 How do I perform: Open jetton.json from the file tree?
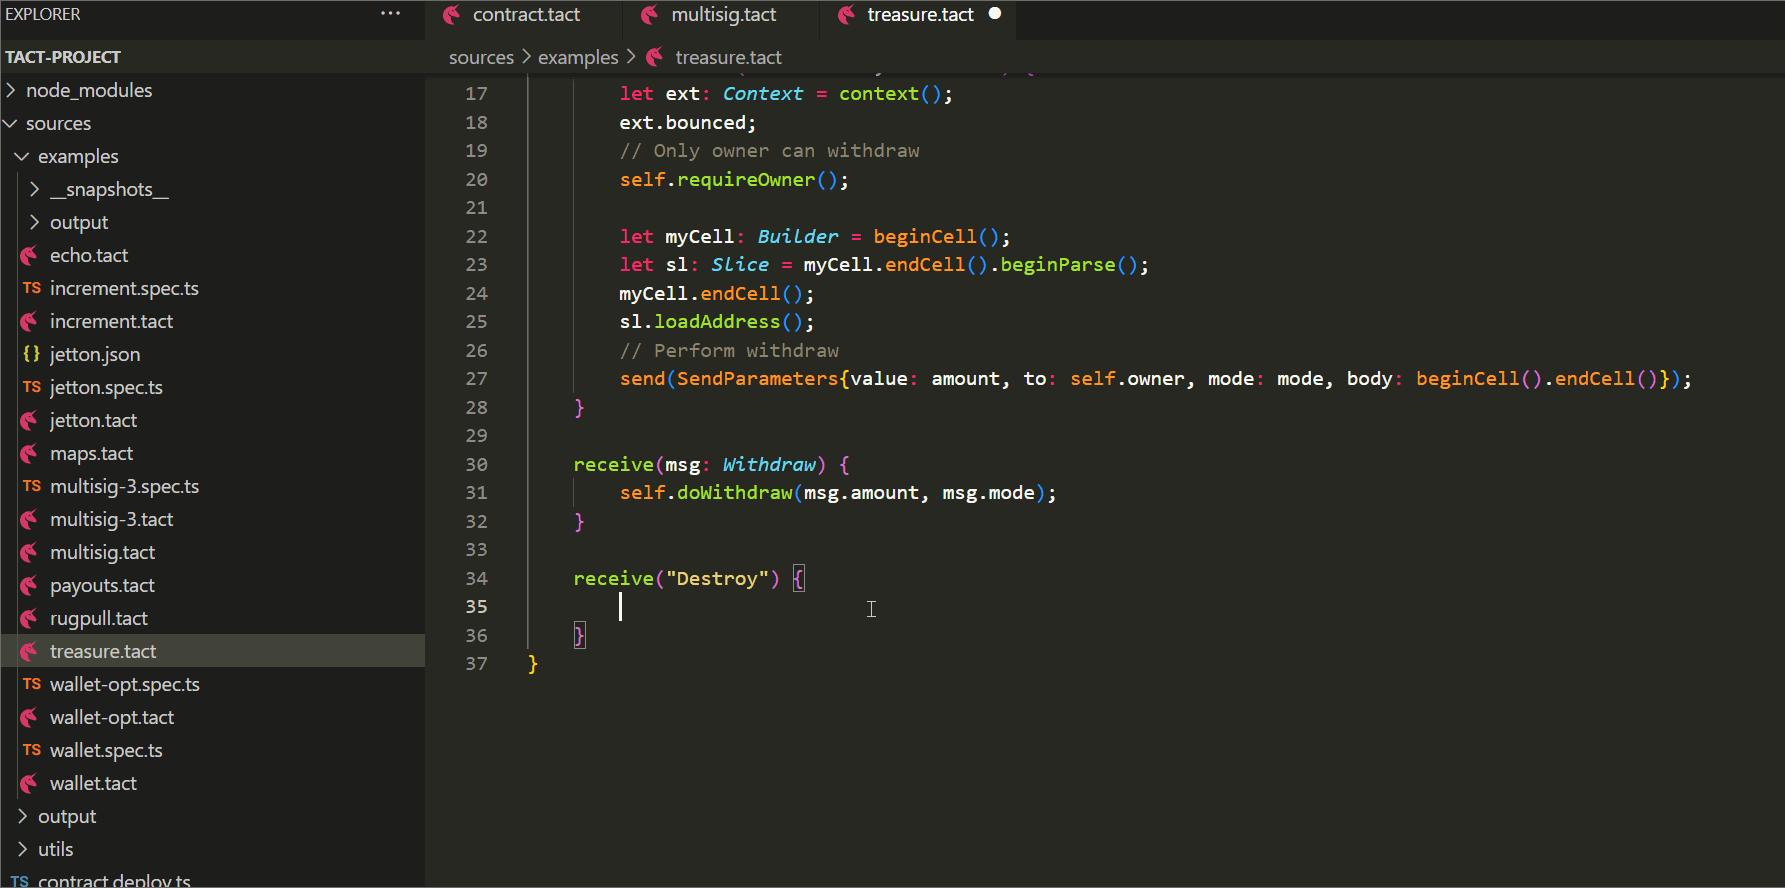coord(95,354)
